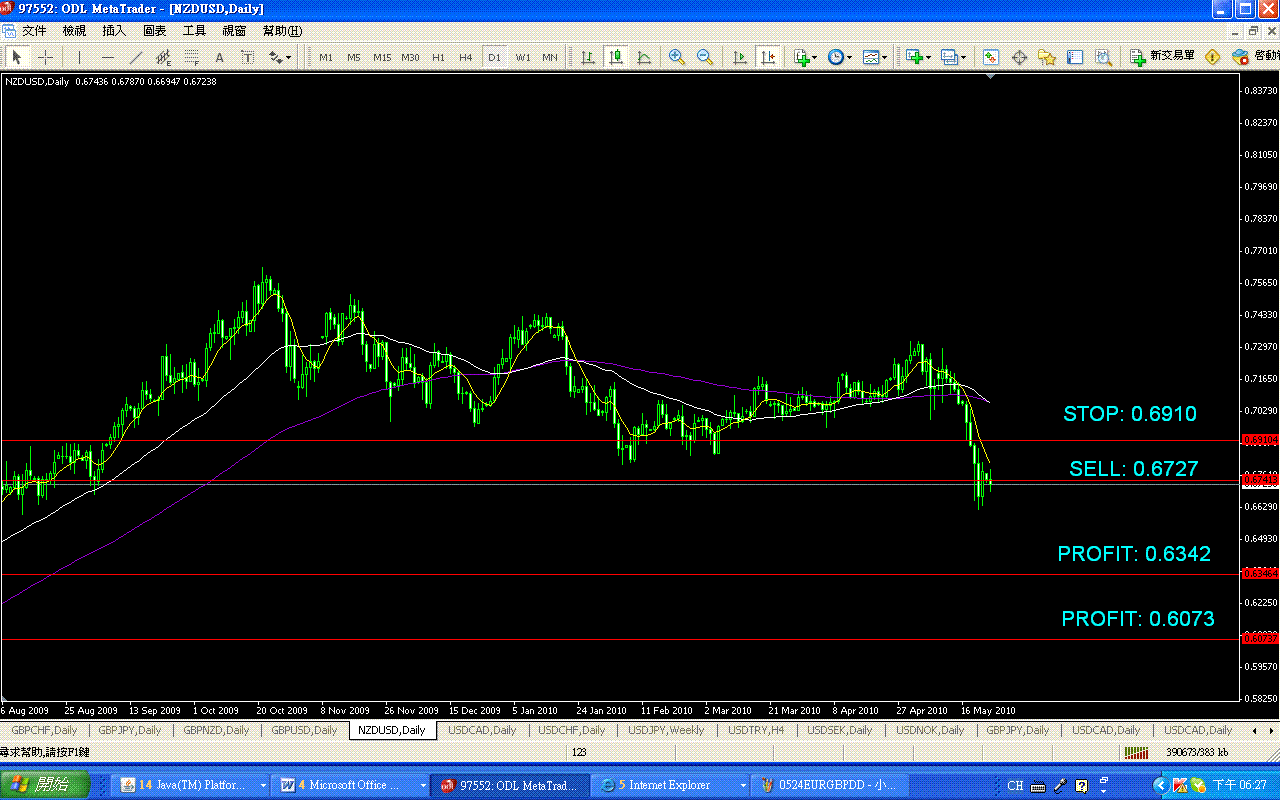Toggle candlestick chart display
Viewport: 1280px width, 800px height.
[x=616, y=57]
